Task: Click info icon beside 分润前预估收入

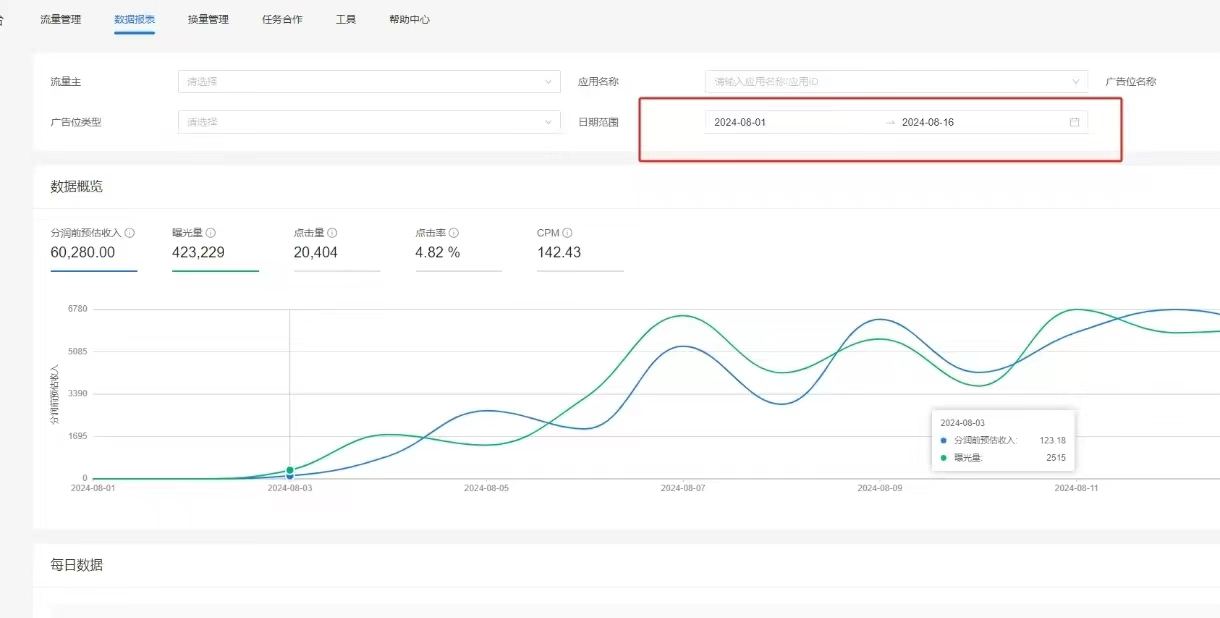Action: point(130,233)
